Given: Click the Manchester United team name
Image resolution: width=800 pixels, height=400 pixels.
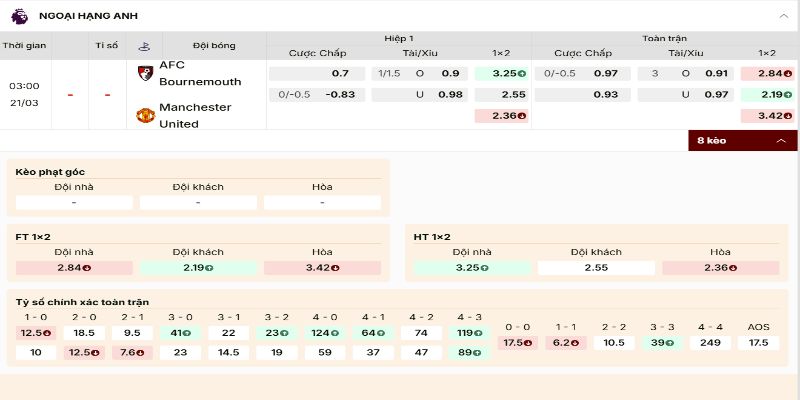Looking at the screenshot, I should click(x=195, y=115).
